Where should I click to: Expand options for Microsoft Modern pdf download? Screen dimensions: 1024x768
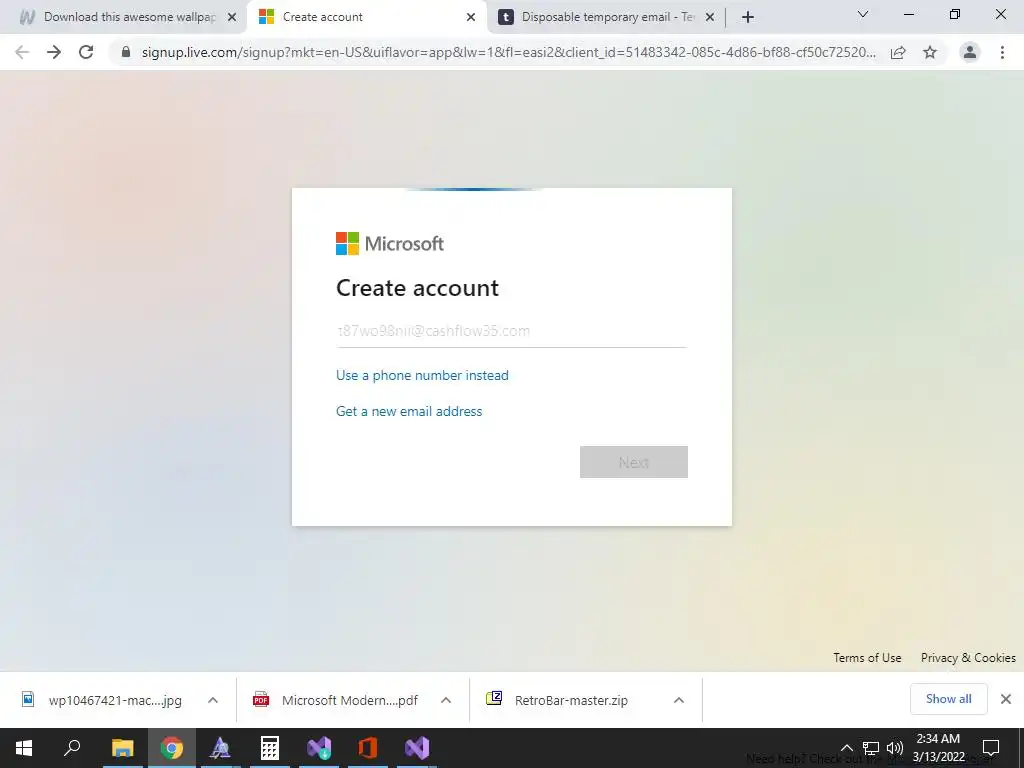click(x=446, y=700)
